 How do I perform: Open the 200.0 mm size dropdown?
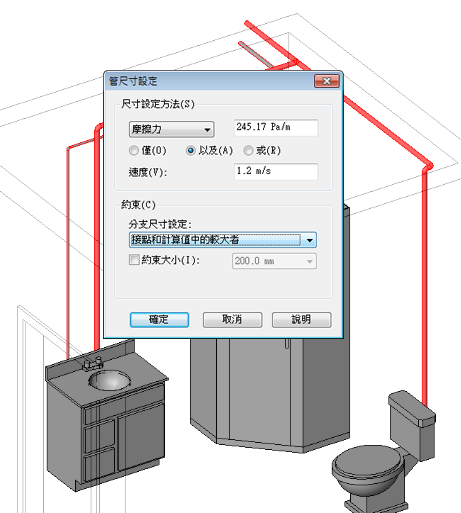[x=274, y=261]
